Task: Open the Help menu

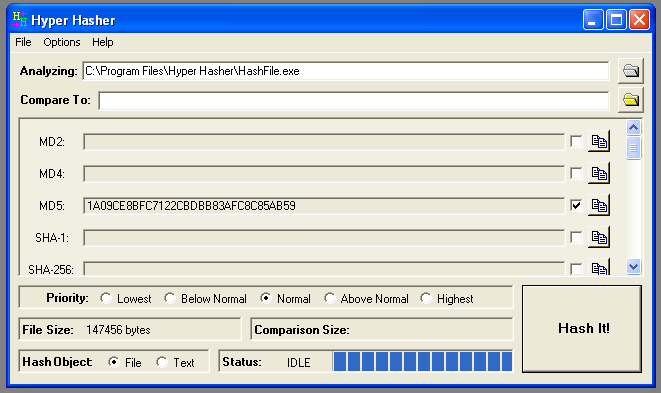Action: coord(102,42)
